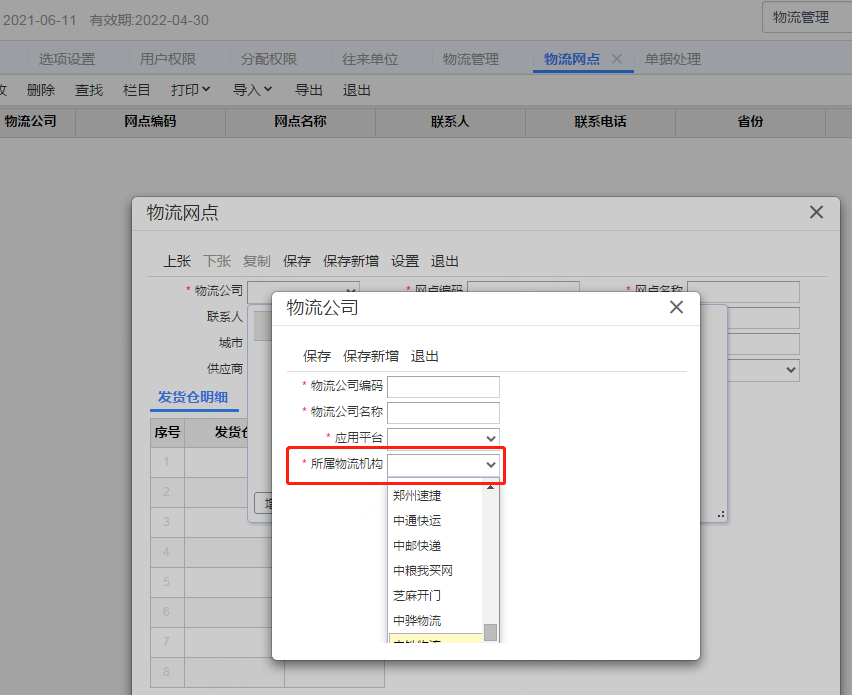Click 联系人 column header
852x695 pixels.
coord(450,122)
